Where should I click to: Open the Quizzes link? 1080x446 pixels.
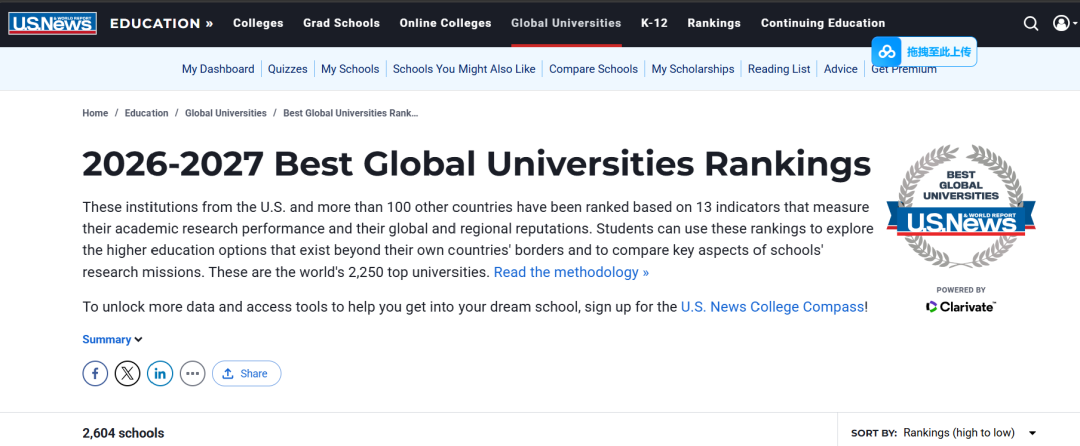coord(288,69)
